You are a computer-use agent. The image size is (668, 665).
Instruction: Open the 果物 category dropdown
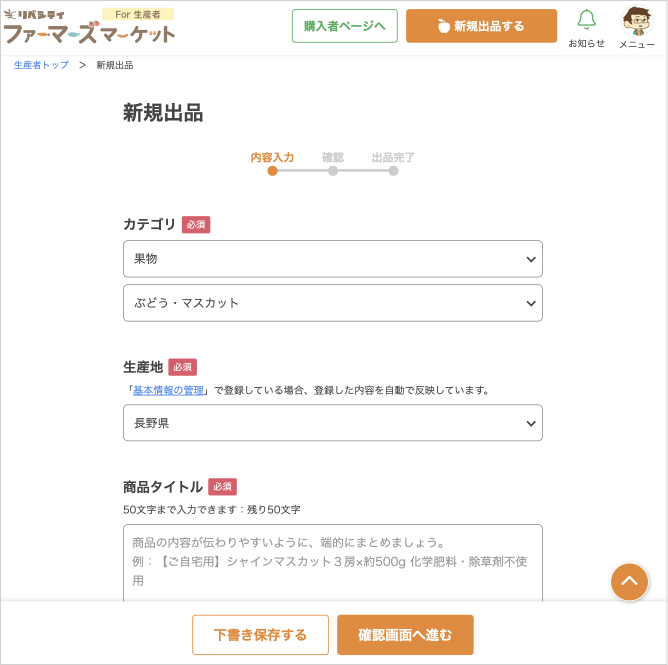tap(332, 259)
